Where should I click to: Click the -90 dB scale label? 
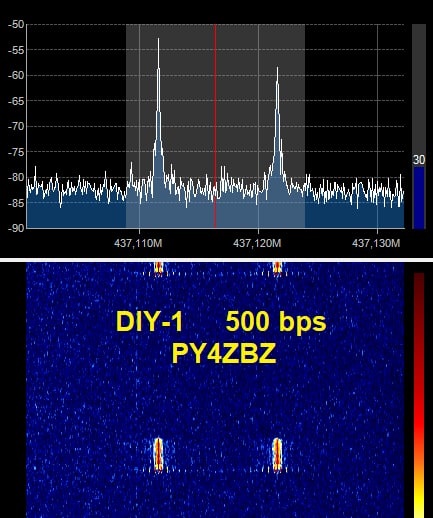coord(16,228)
